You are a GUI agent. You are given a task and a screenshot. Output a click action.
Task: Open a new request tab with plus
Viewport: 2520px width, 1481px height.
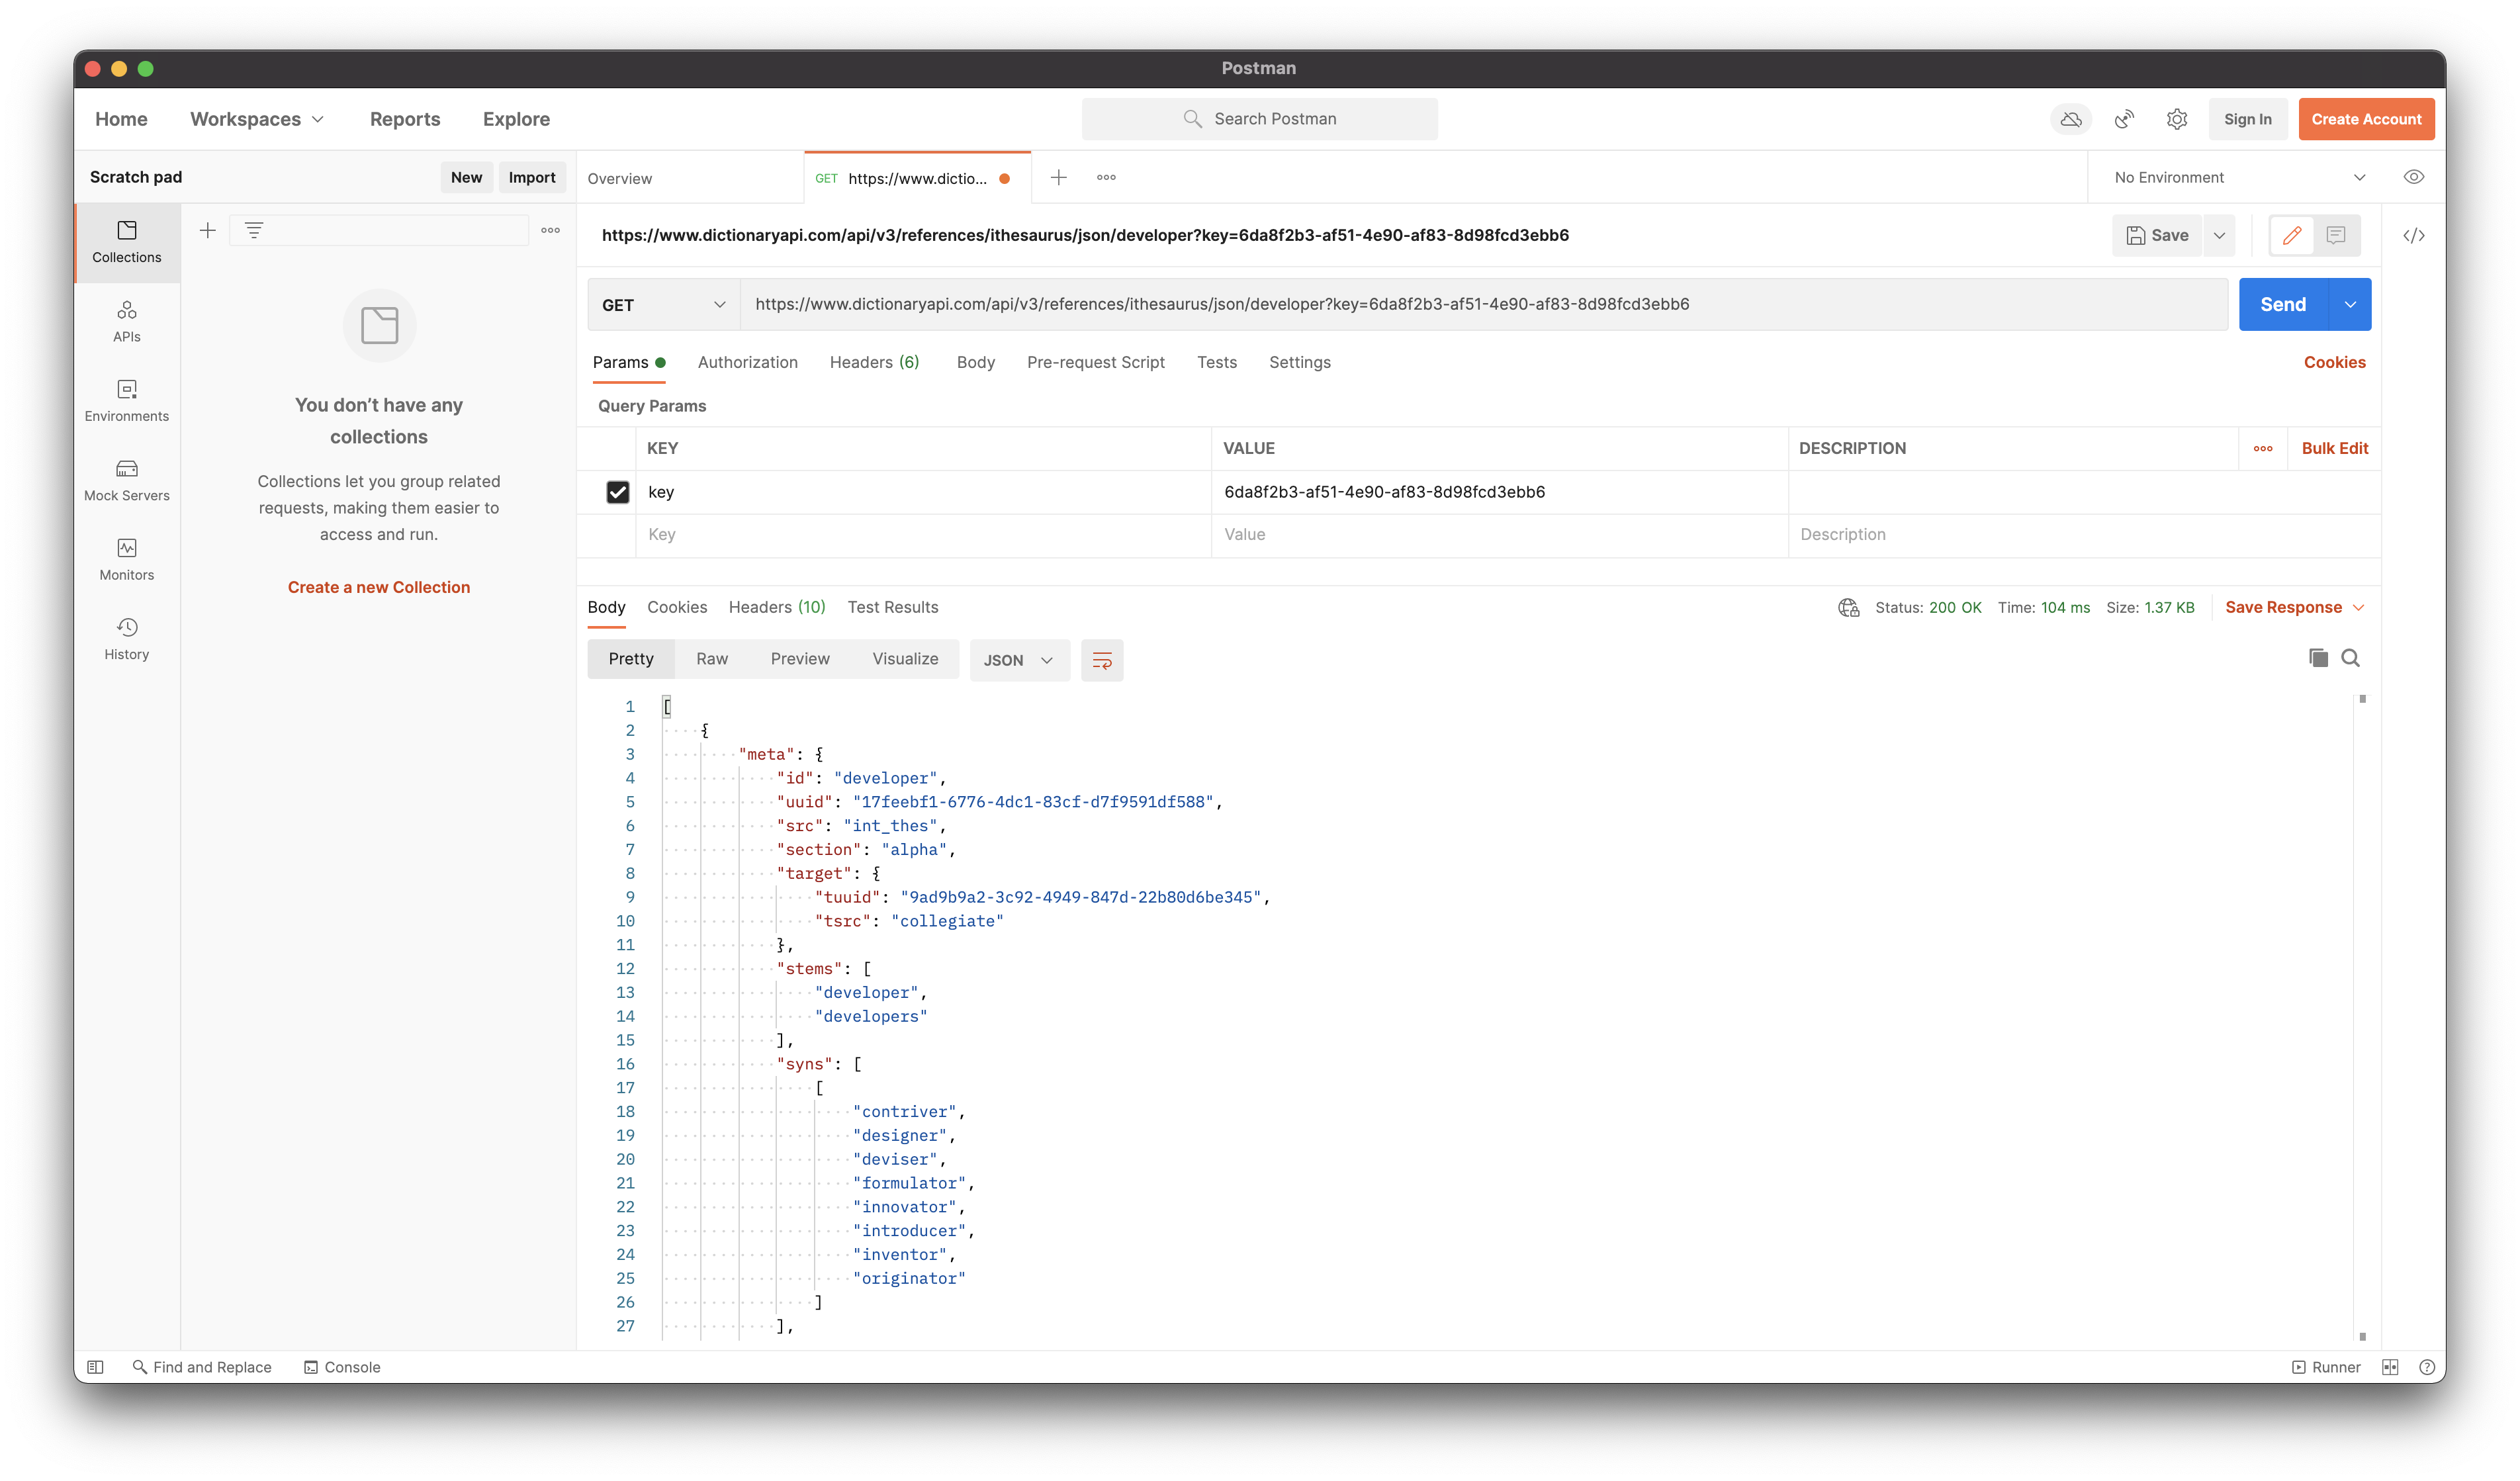pyautogui.click(x=1059, y=178)
